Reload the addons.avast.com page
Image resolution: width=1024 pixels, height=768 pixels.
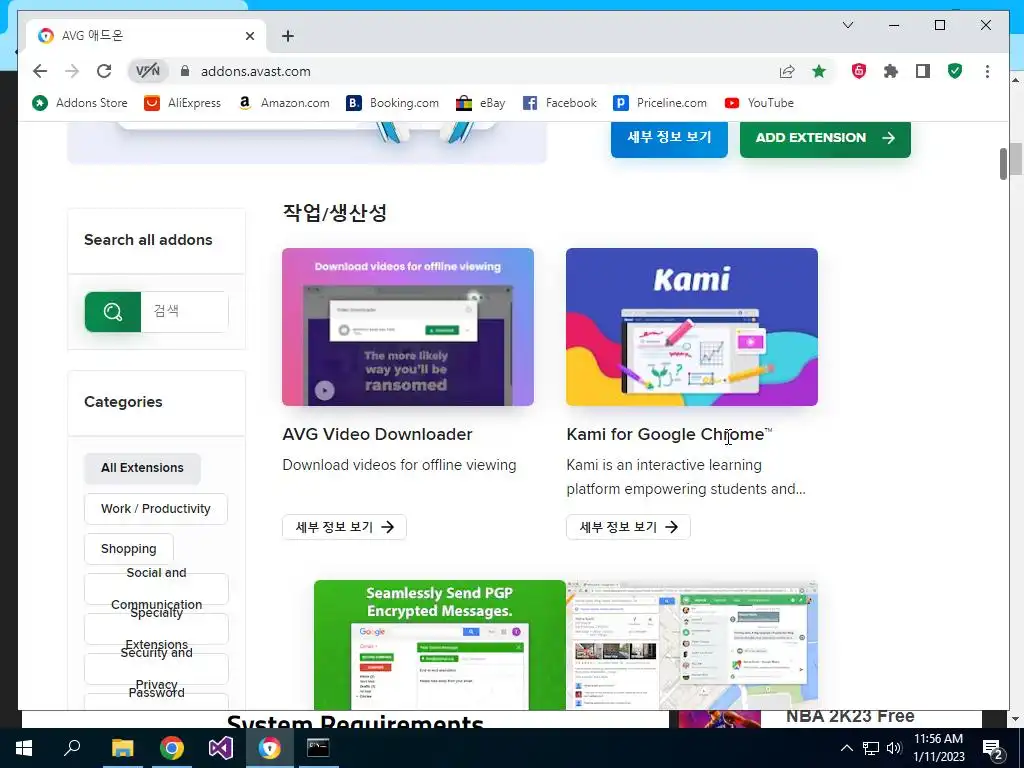click(x=104, y=71)
